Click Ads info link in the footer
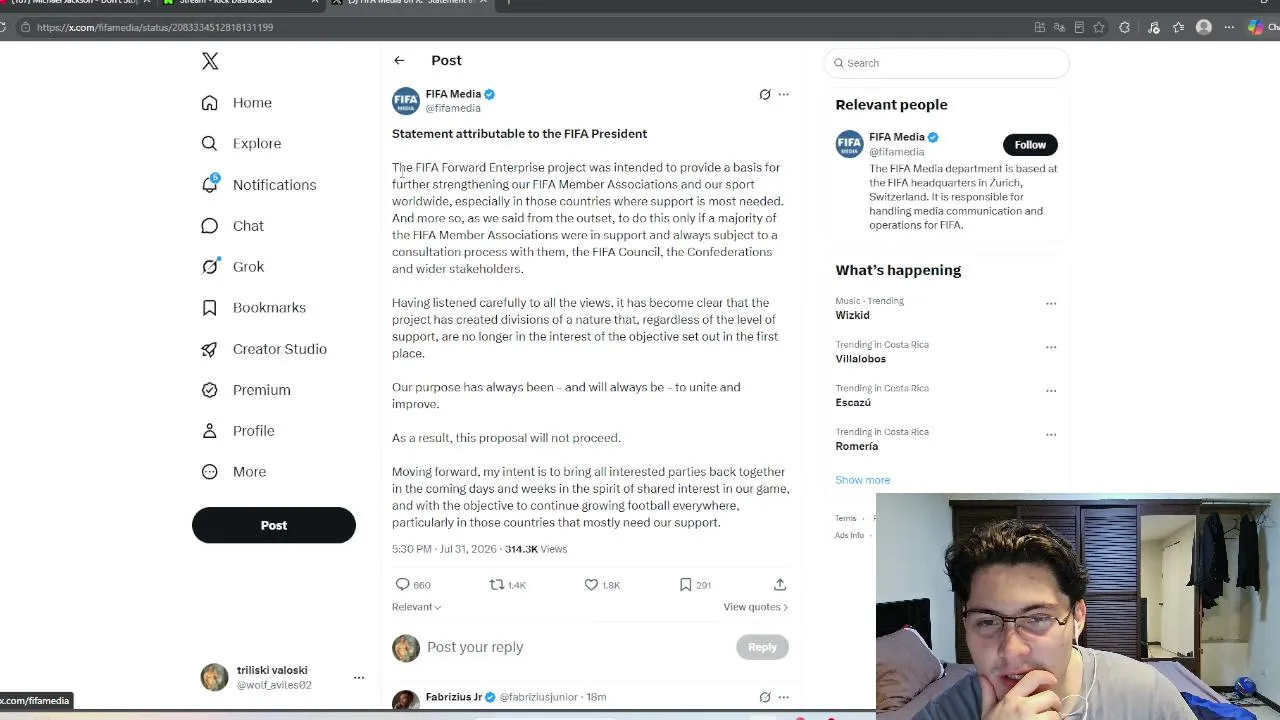The image size is (1280, 720). coord(849,535)
